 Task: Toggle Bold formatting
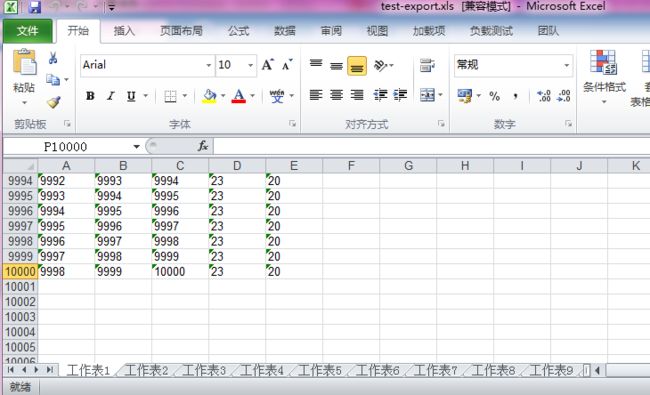90,96
